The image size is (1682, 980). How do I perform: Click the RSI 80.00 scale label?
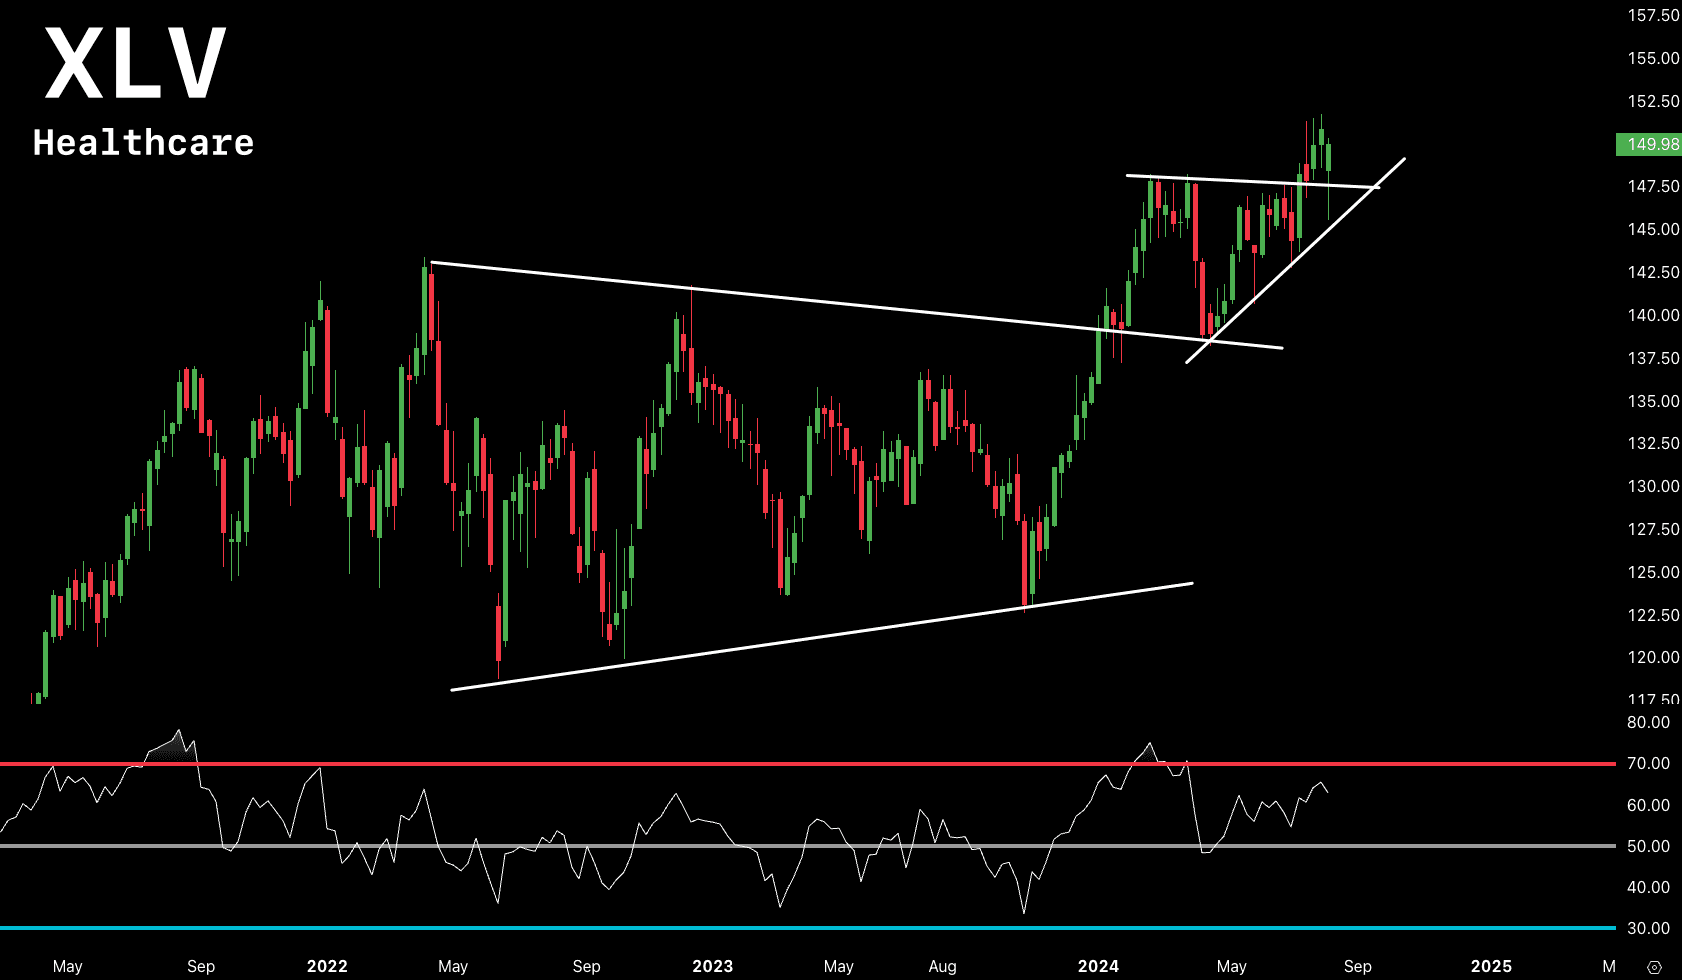[1648, 722]
